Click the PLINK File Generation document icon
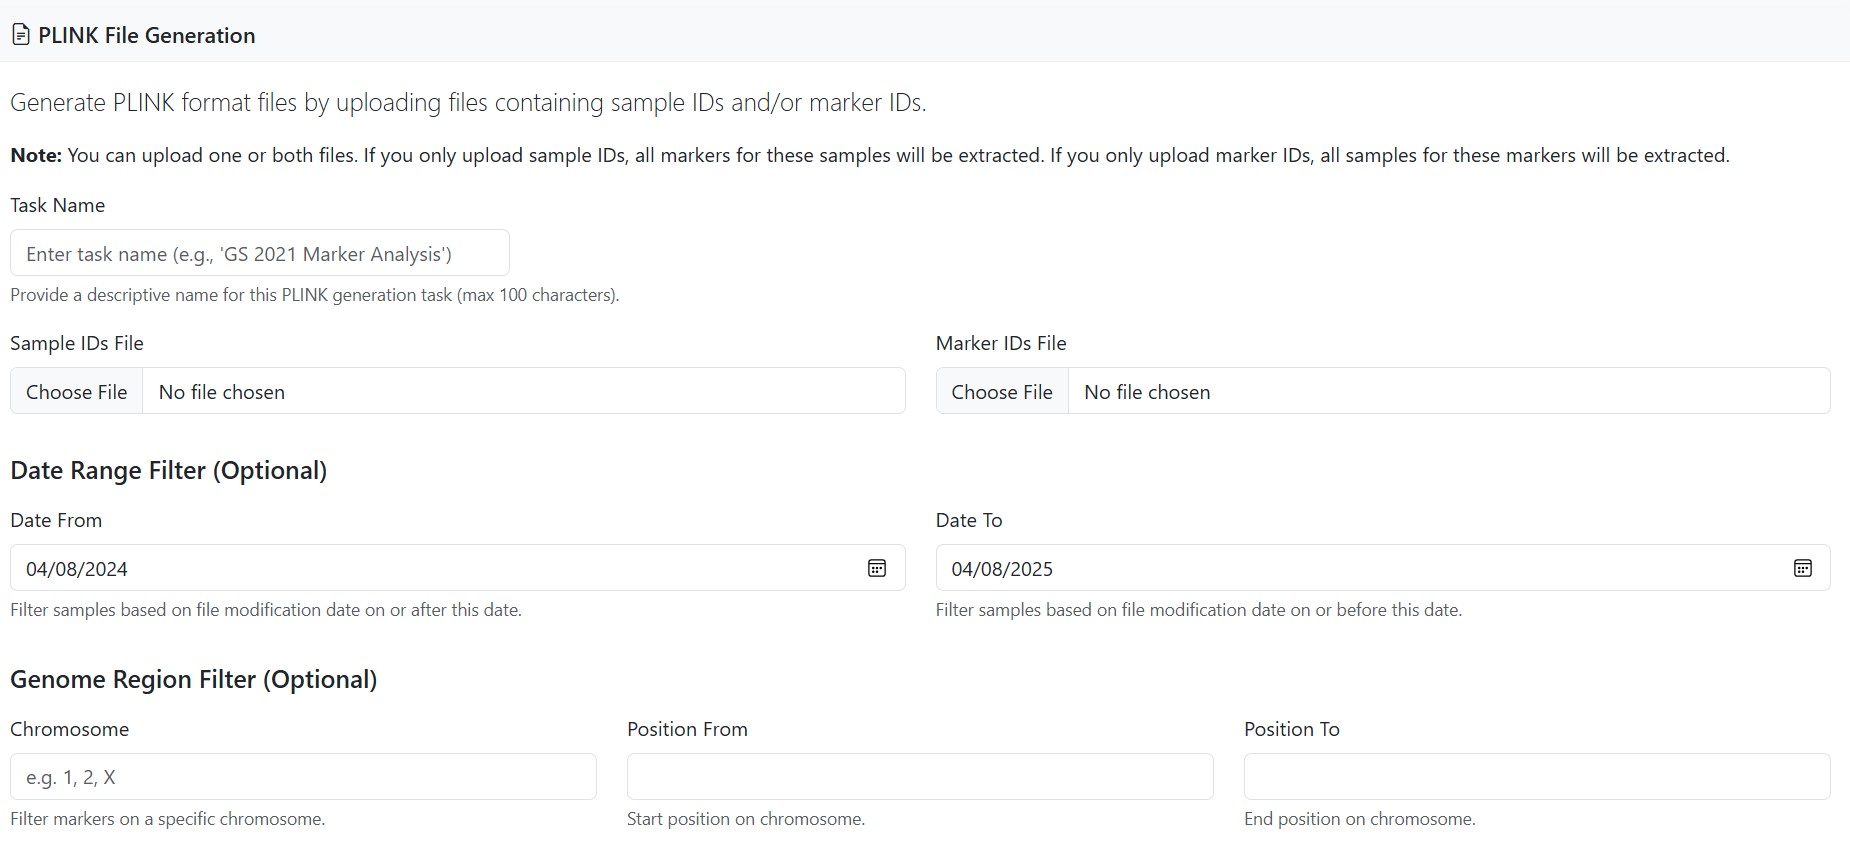1850x846 pixels. 20,35
